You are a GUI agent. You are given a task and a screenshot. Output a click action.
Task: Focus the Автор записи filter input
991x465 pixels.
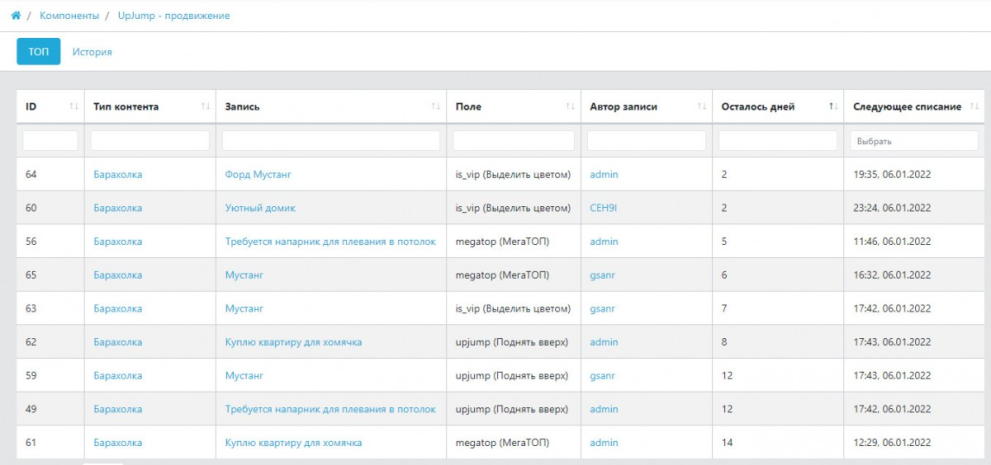(647, 141)
